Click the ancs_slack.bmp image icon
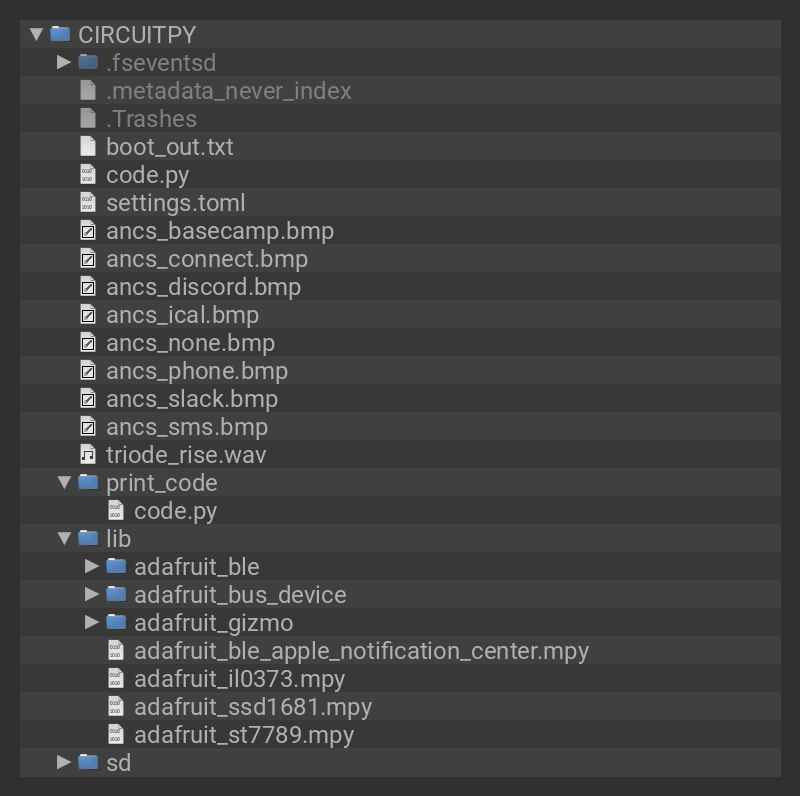Screen dimensions: 800x796 click(88, 399)
